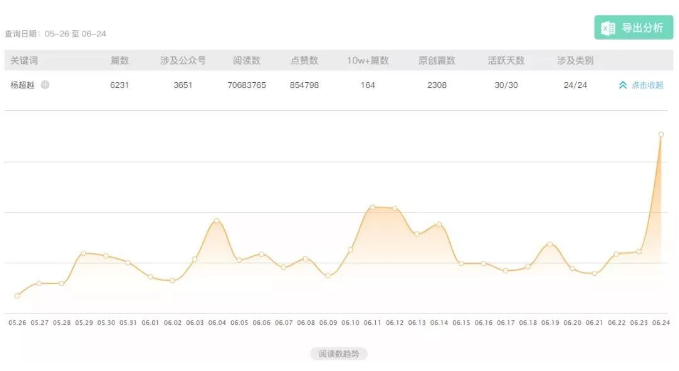This screenshot has height=371, width=679.
Task: Click the info icon beside 杨超越
Action: (x=45, y=85)
